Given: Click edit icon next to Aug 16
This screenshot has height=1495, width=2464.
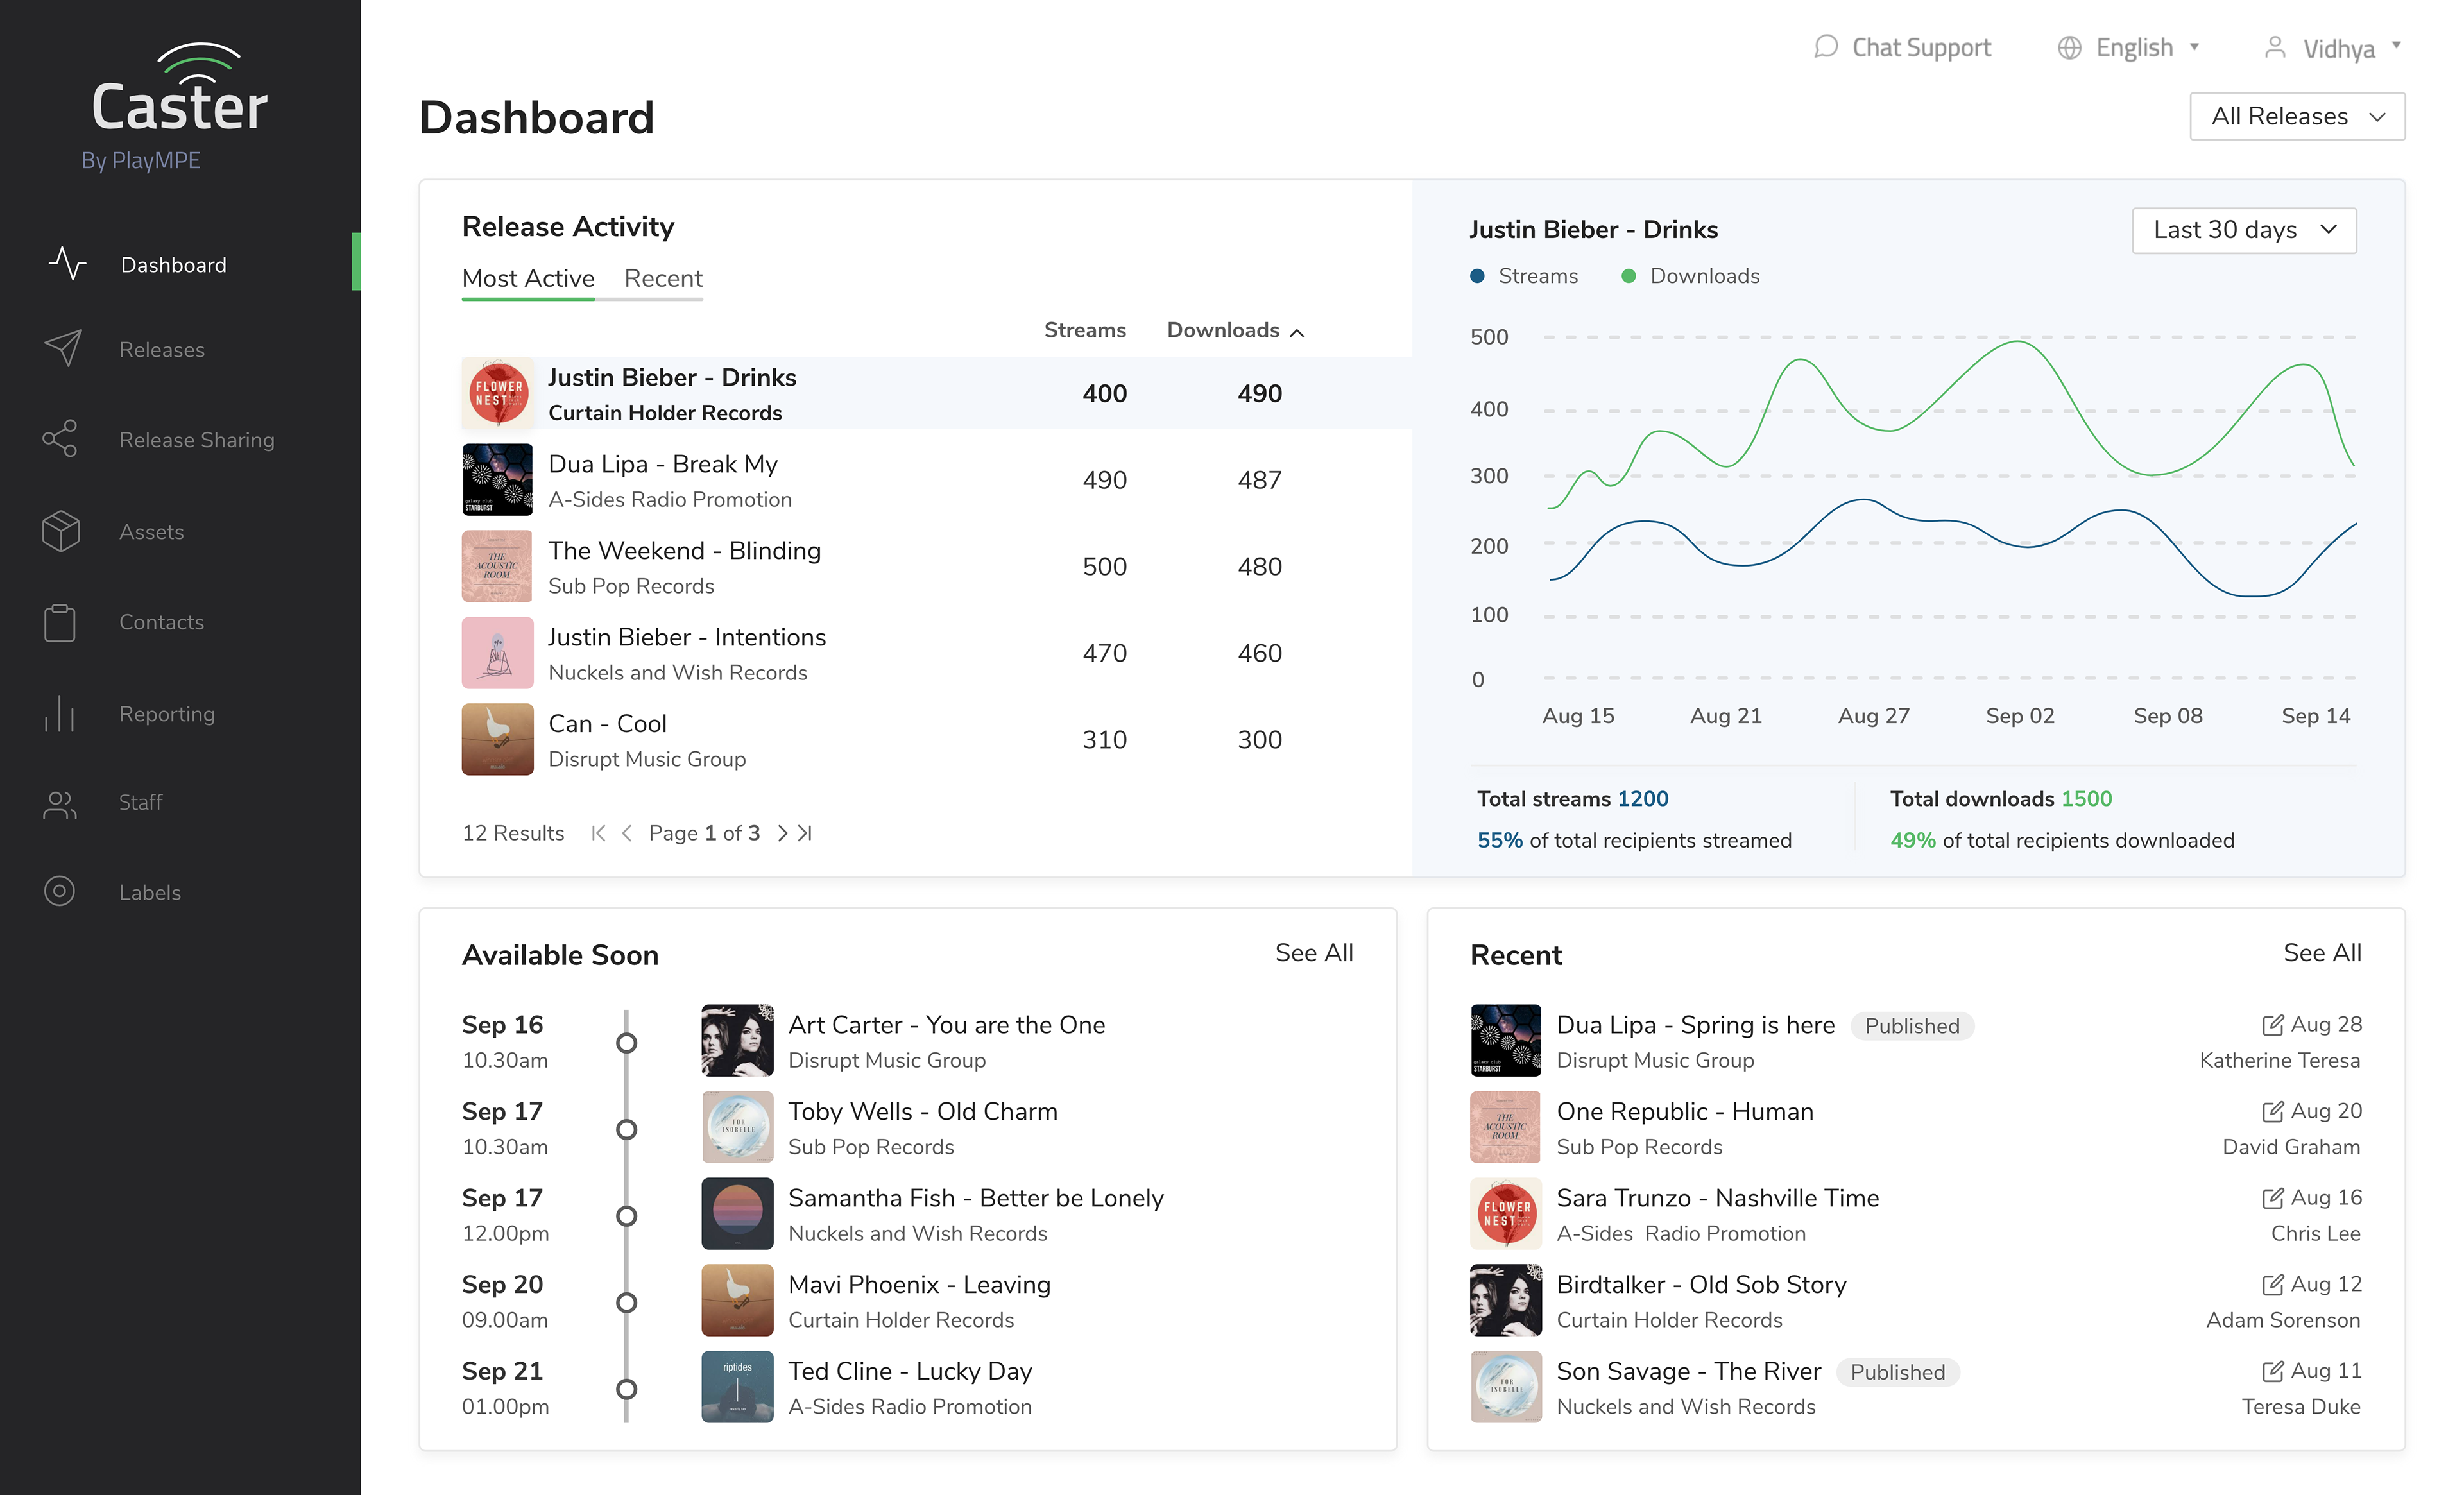Looking at the screenshot, I should [x=2272, y=1198].
